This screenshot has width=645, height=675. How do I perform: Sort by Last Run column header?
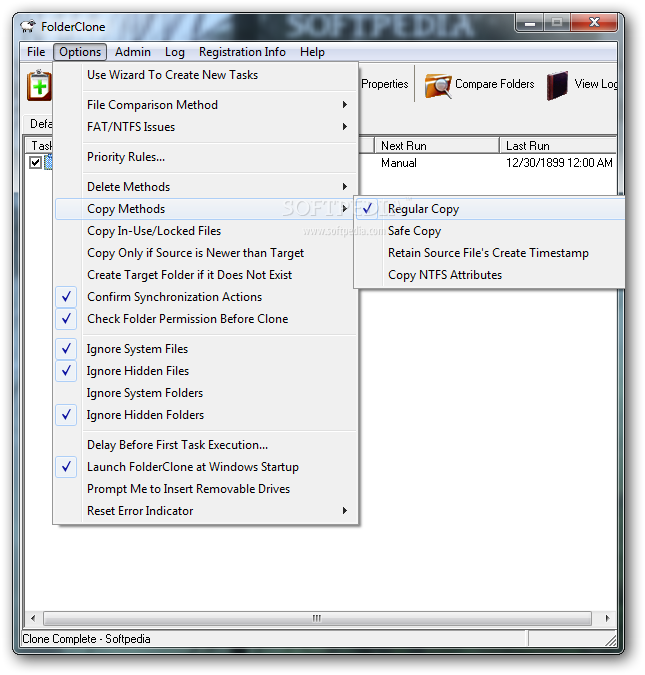(558, 146)
